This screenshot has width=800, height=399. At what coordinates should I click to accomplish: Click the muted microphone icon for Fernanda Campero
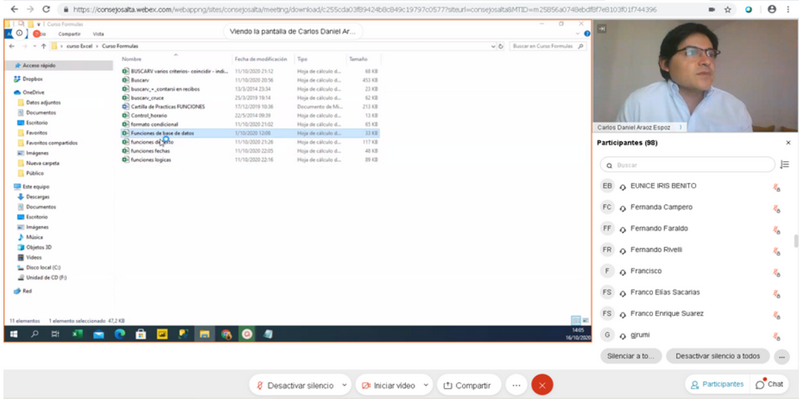tap(776, 209)
